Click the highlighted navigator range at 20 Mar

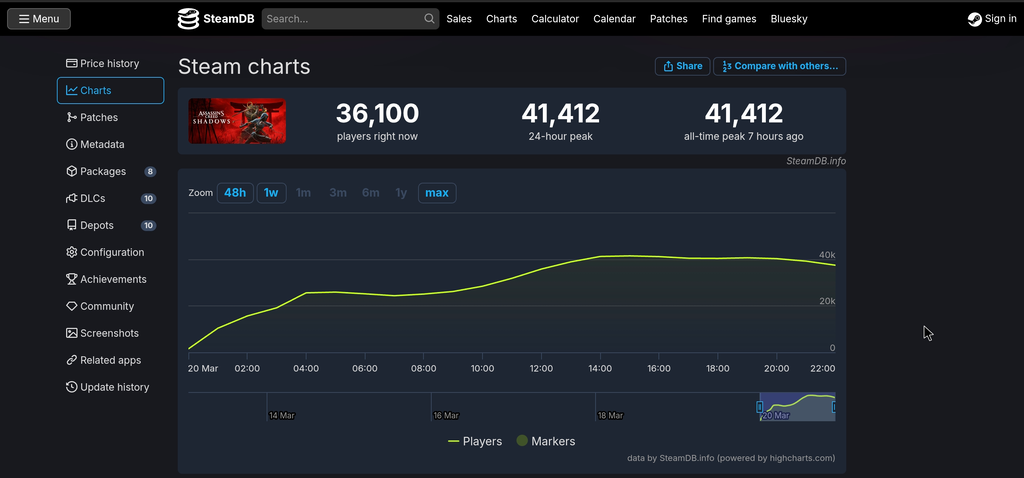tap(797, 407)
